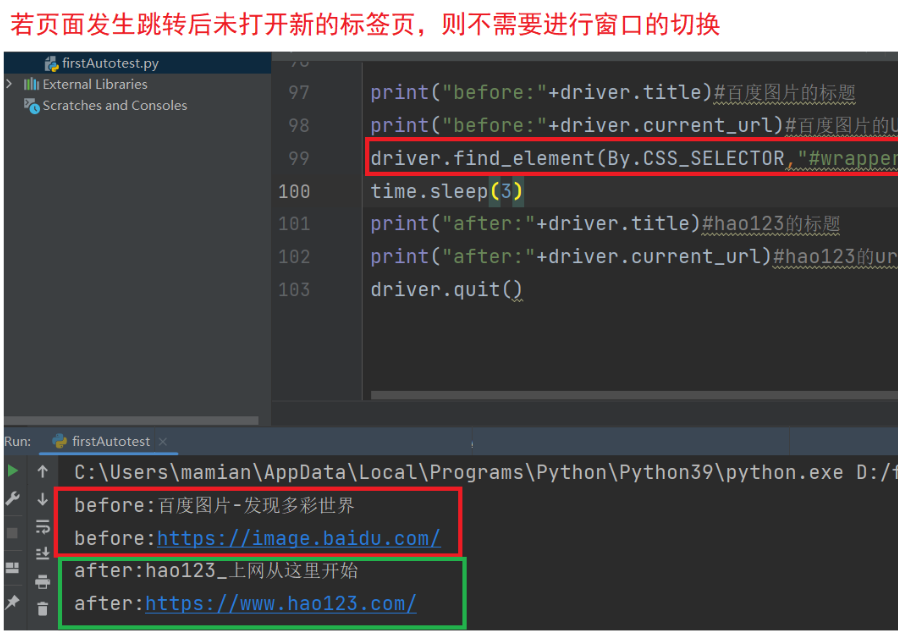The image size is (898, 642).
Task: Click the Stop square icon in Run panel
Action: tap(12, 533)
